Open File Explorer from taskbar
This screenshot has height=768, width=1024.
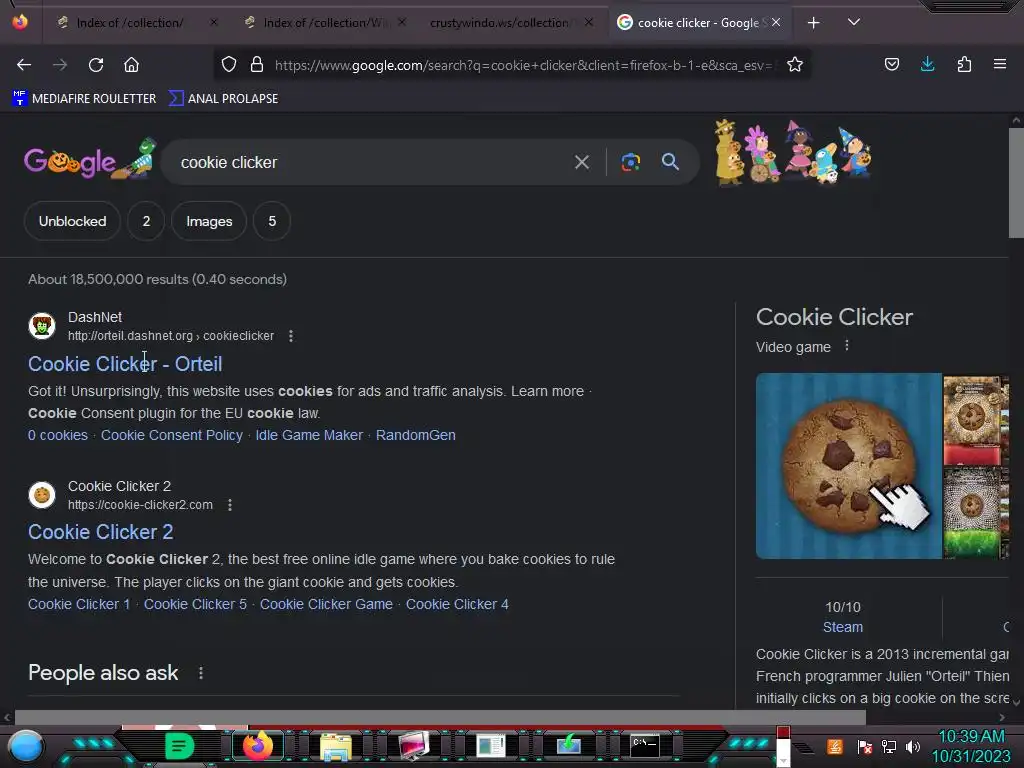(x=336, y=746)
